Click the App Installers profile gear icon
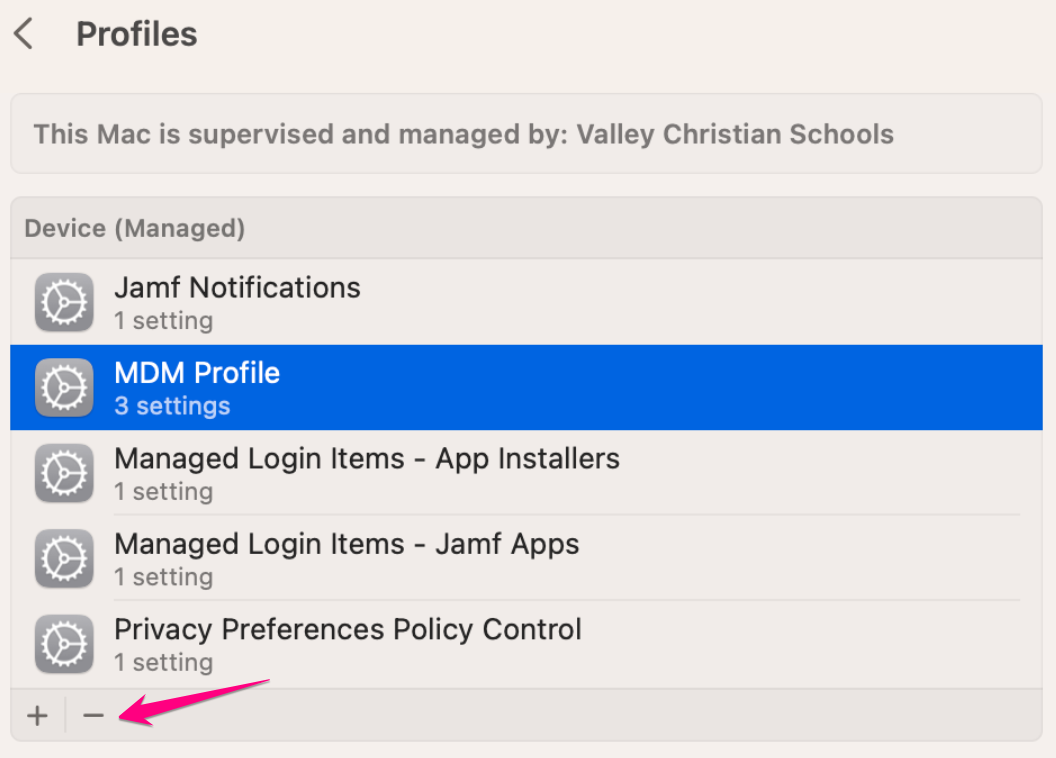Image resolution: width=1056 pixels, height=758 pixels. coord(64,473)
